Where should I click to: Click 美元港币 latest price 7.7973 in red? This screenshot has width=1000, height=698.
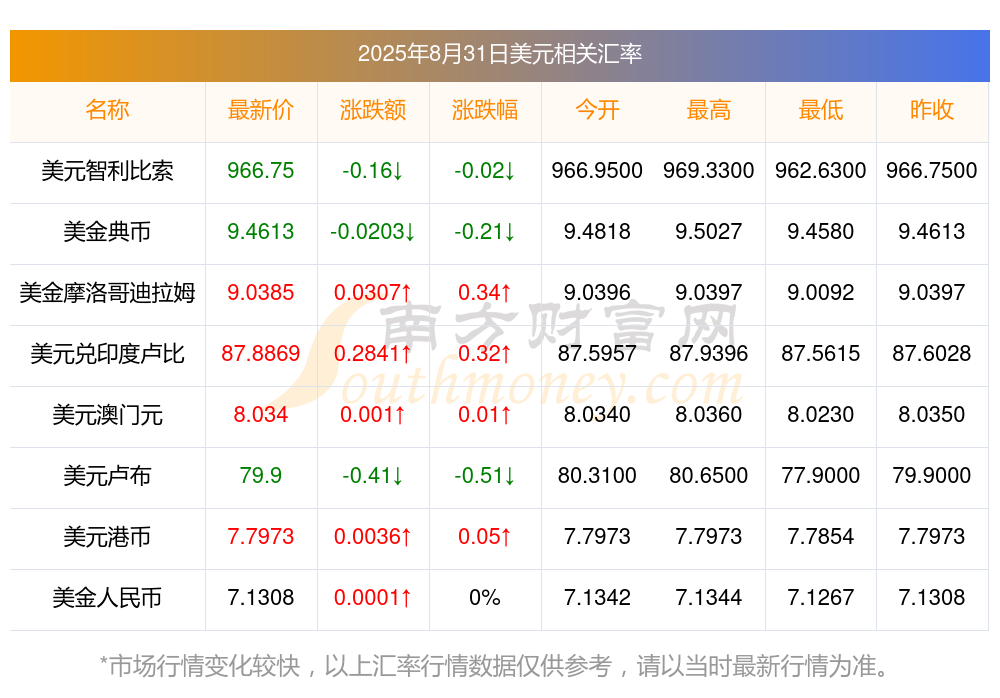261,537
